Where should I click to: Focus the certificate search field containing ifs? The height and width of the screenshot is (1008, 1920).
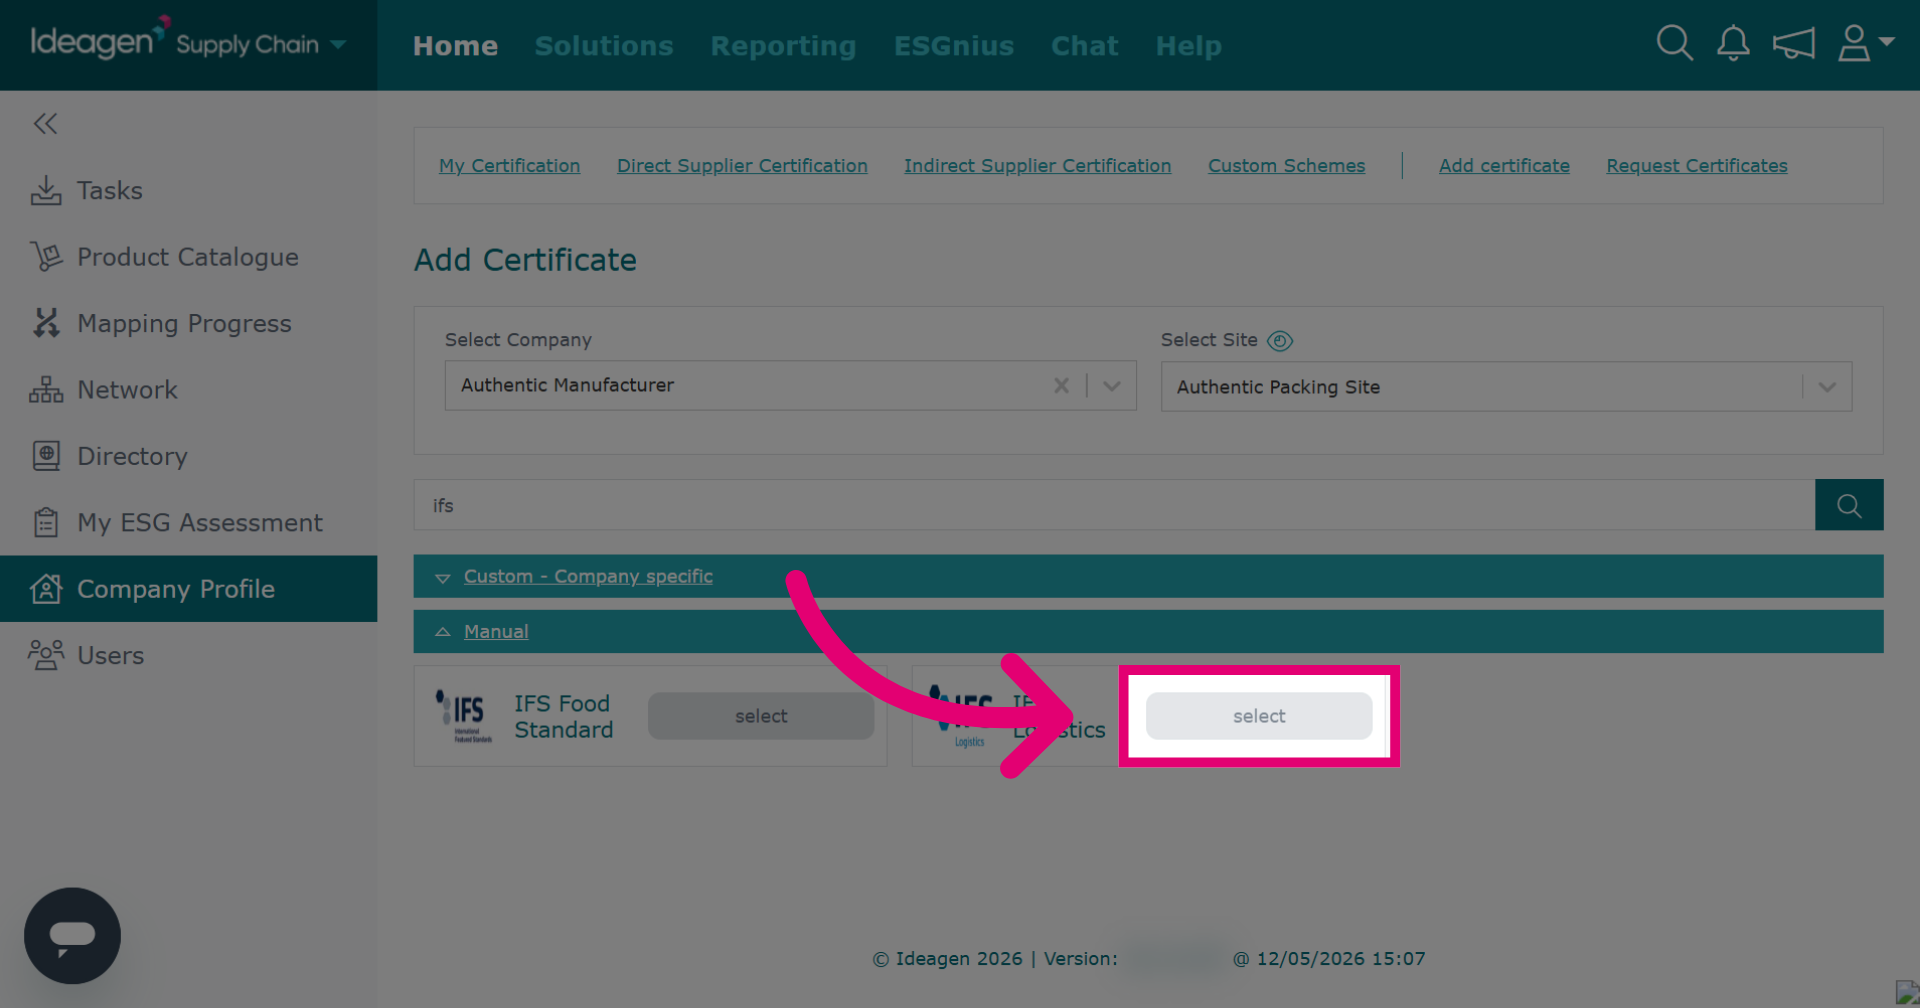[x=1114, y=505]
